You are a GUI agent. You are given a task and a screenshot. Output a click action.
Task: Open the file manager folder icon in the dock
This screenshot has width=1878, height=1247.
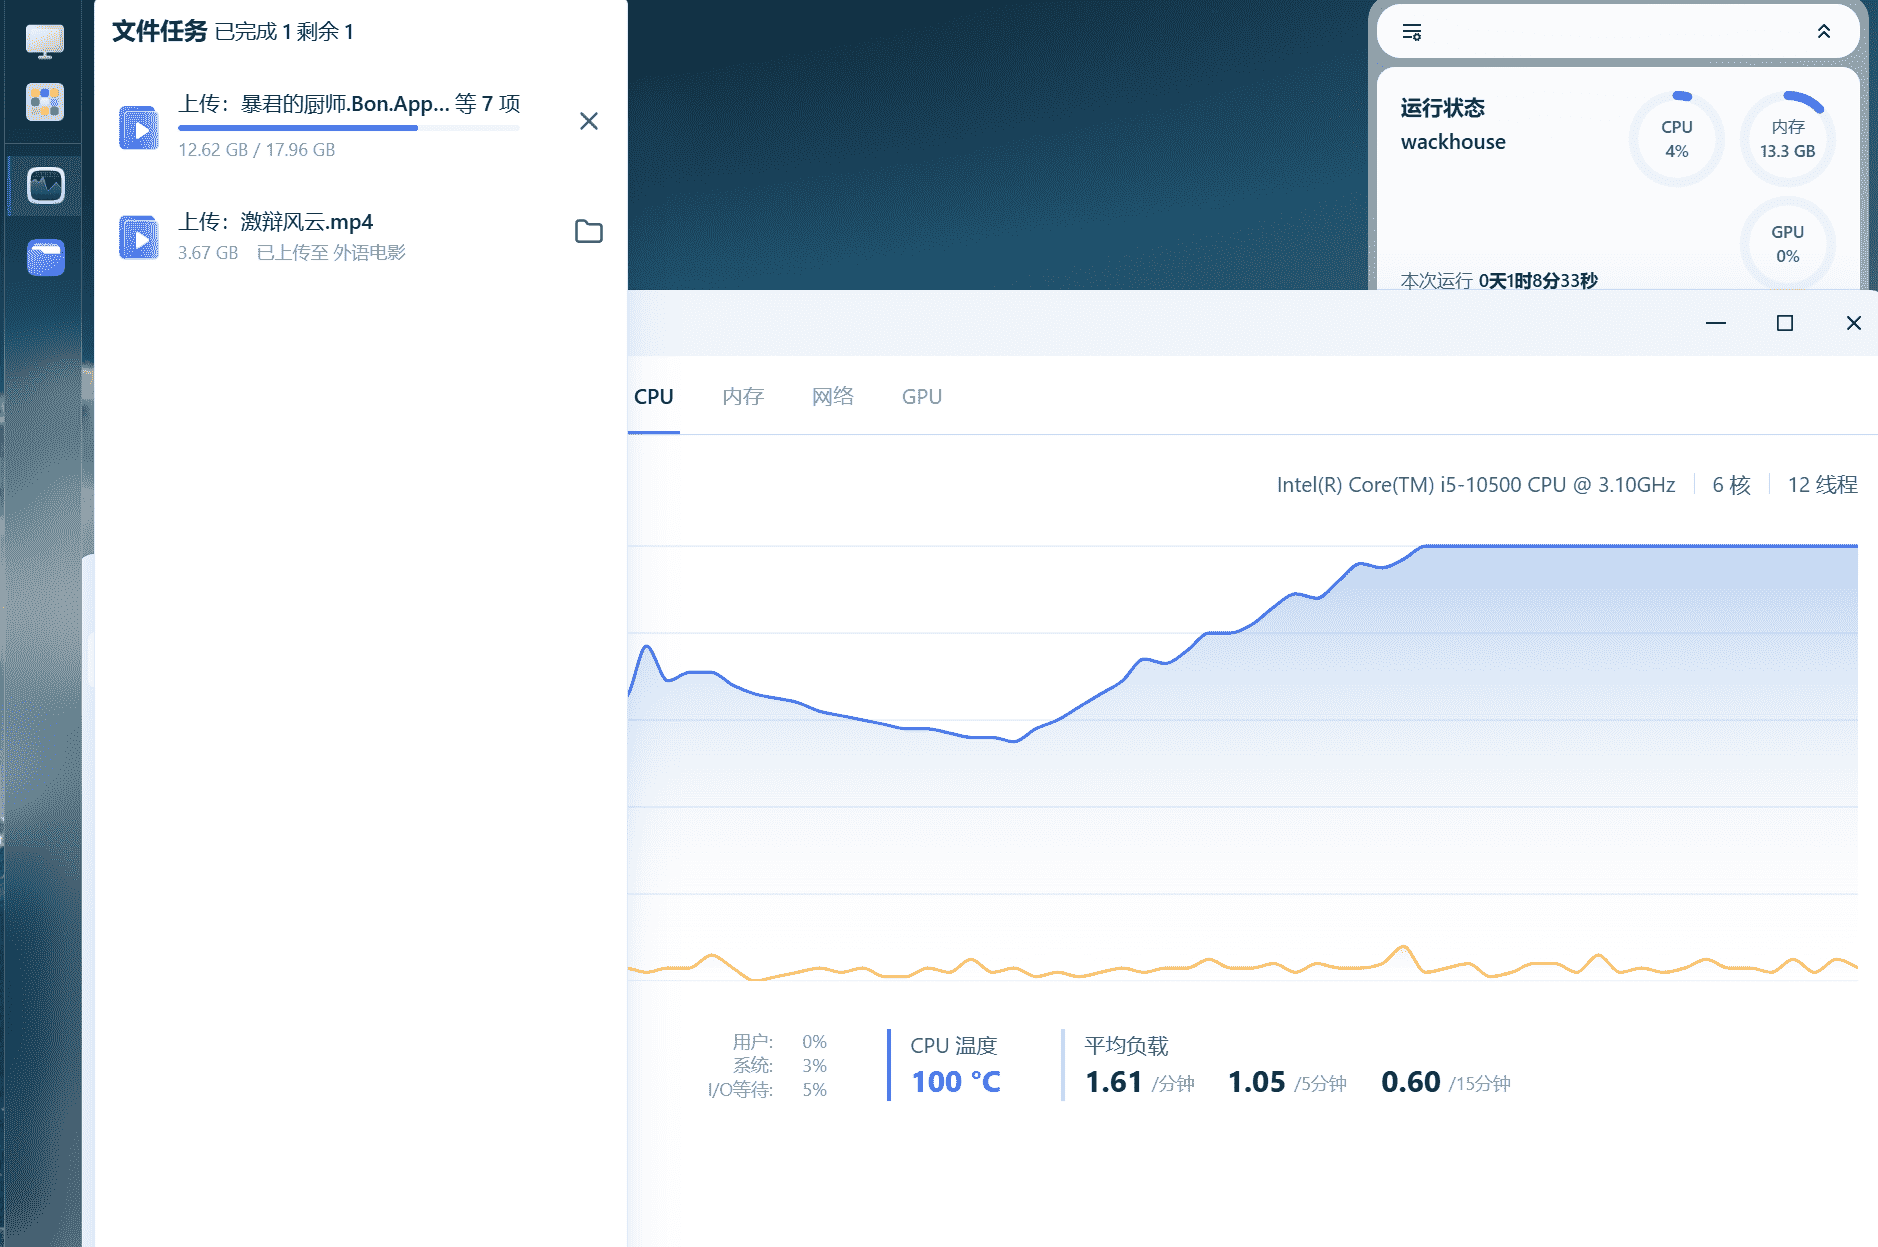pos(45,257)
